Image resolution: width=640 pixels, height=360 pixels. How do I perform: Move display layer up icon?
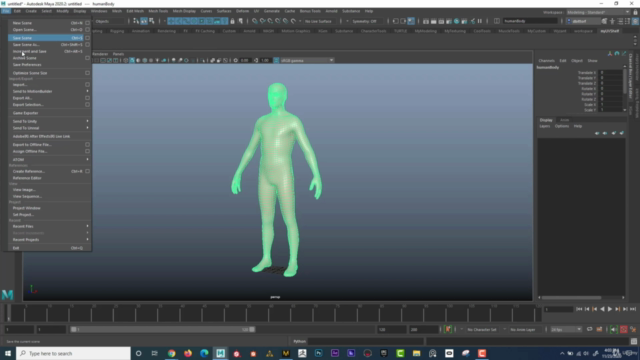tap(597, 133)
